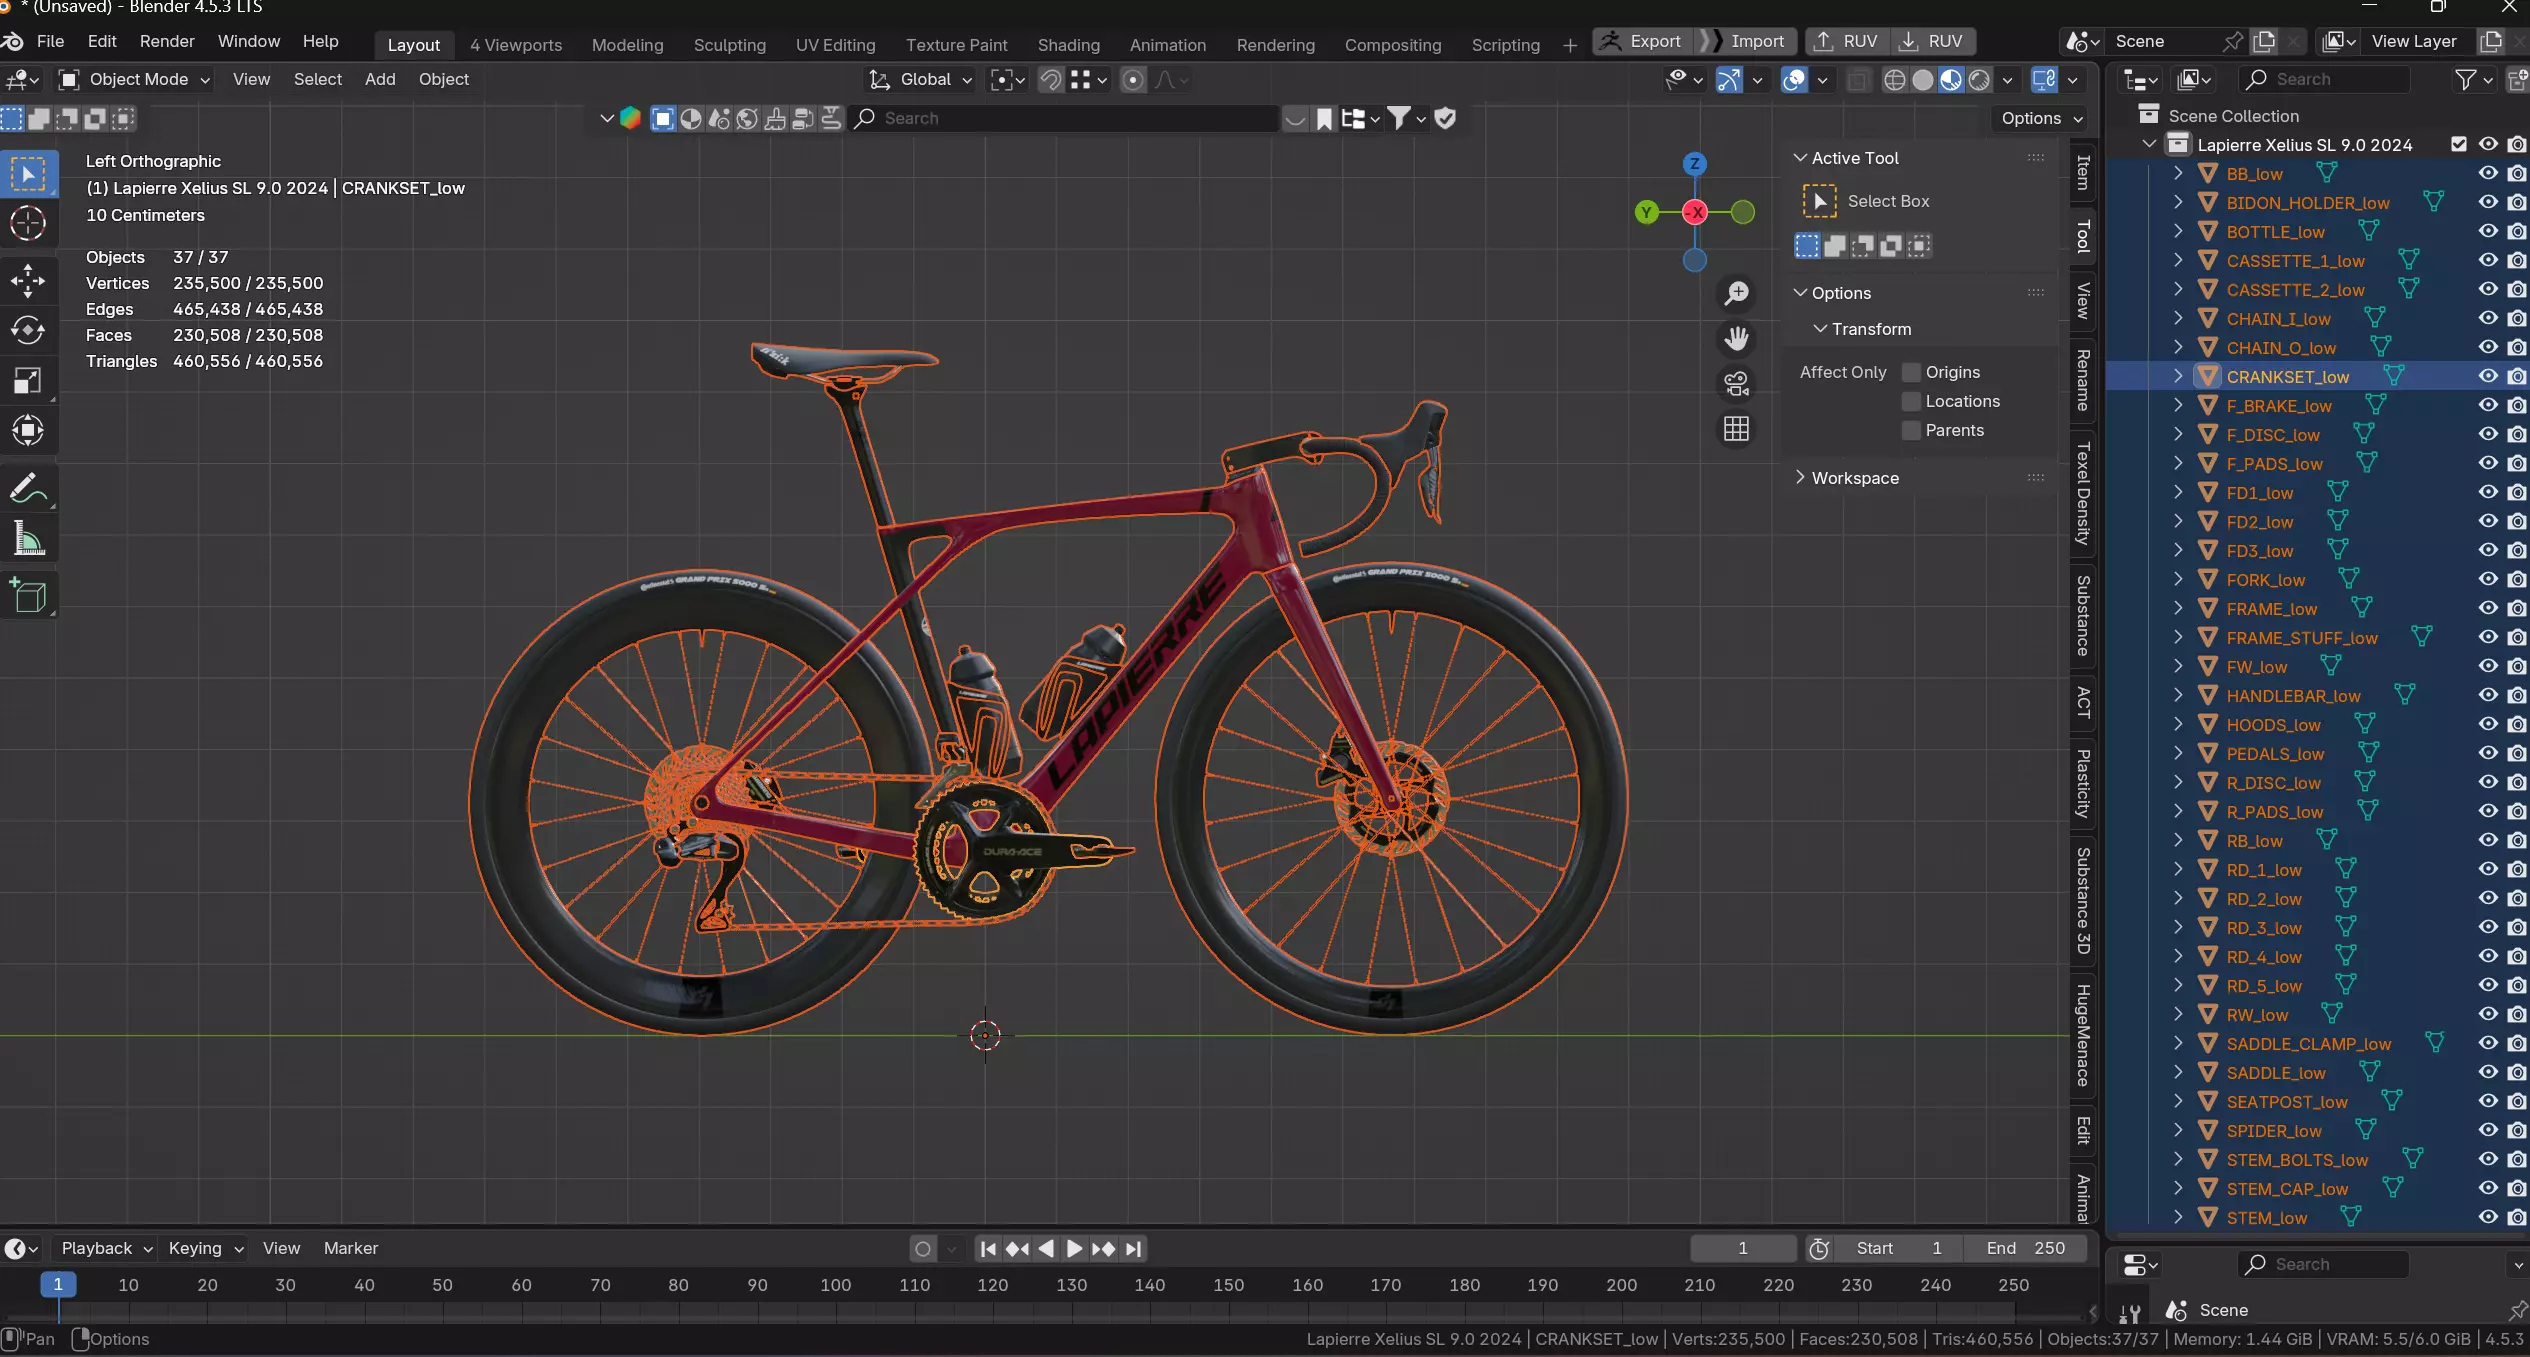
Task: Hide BB_low object in viewport
Action: click(2488, 173)
